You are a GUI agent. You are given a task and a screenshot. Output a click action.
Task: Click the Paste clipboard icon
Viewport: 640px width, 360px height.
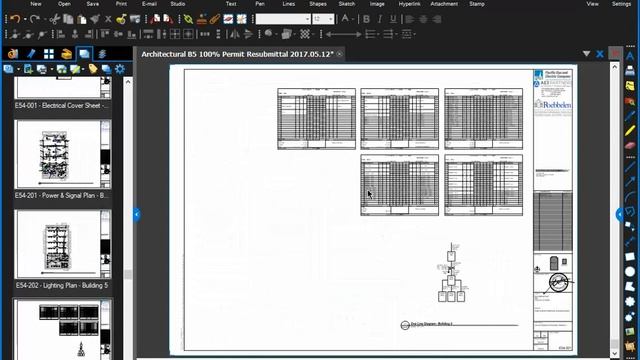[82, 19]
